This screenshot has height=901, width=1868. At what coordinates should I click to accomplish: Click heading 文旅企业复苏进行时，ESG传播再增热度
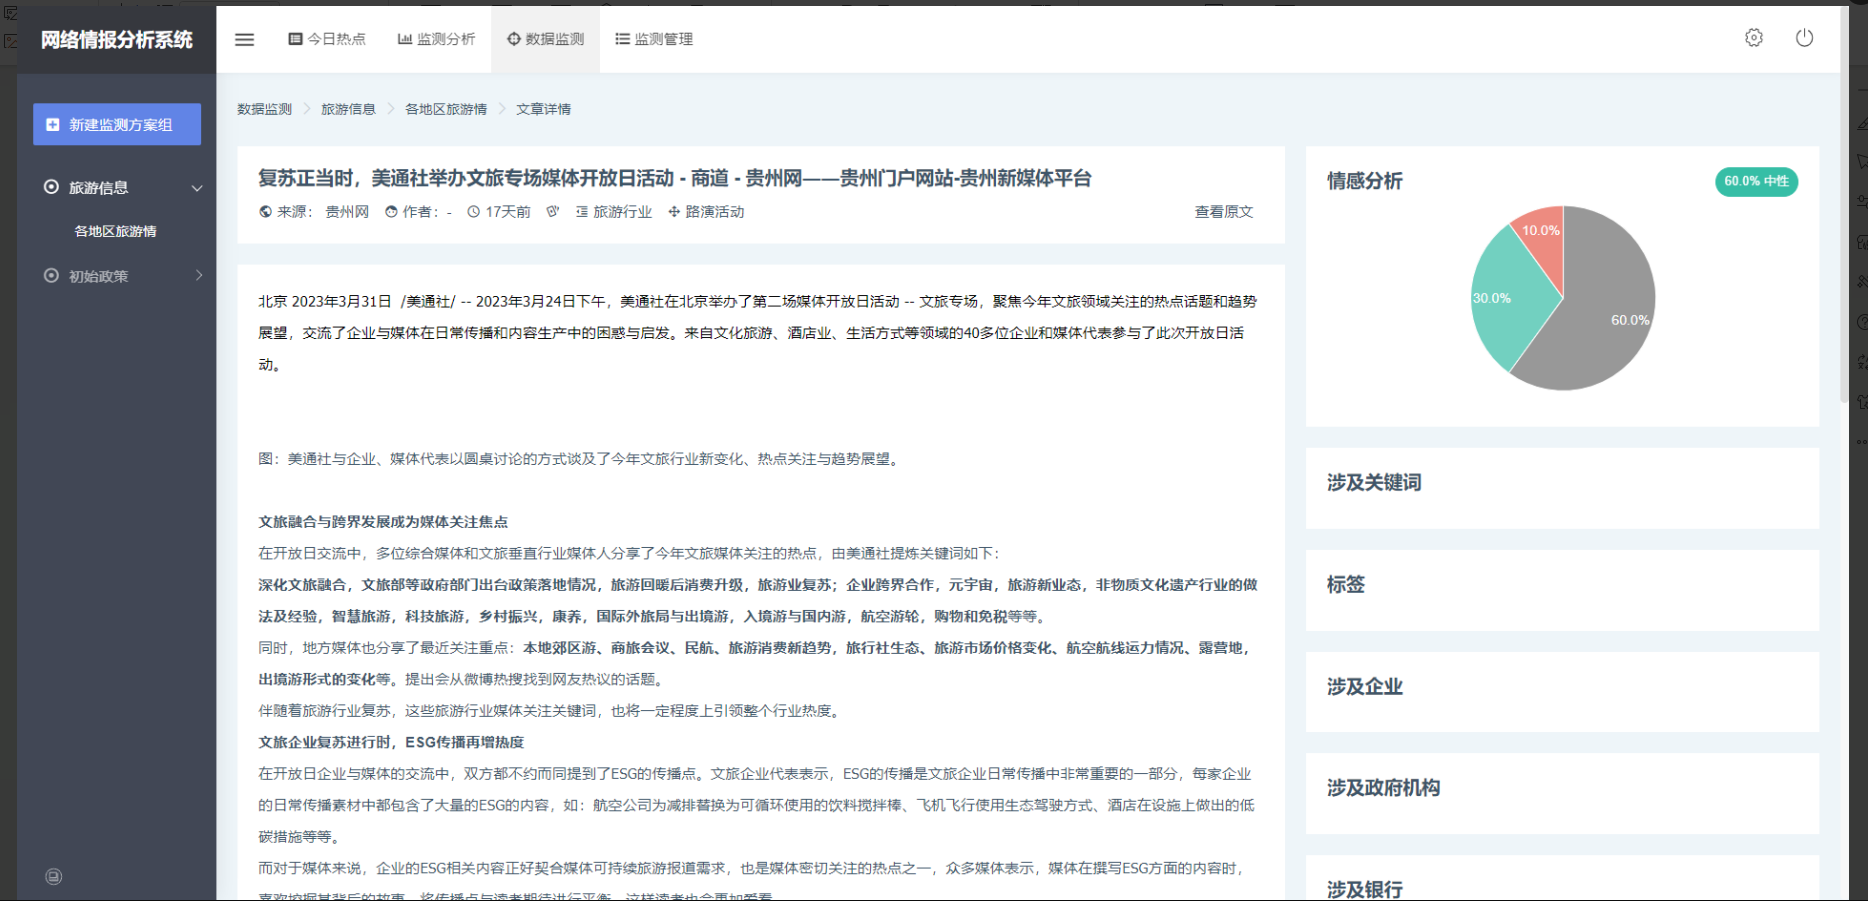point(391,742)
